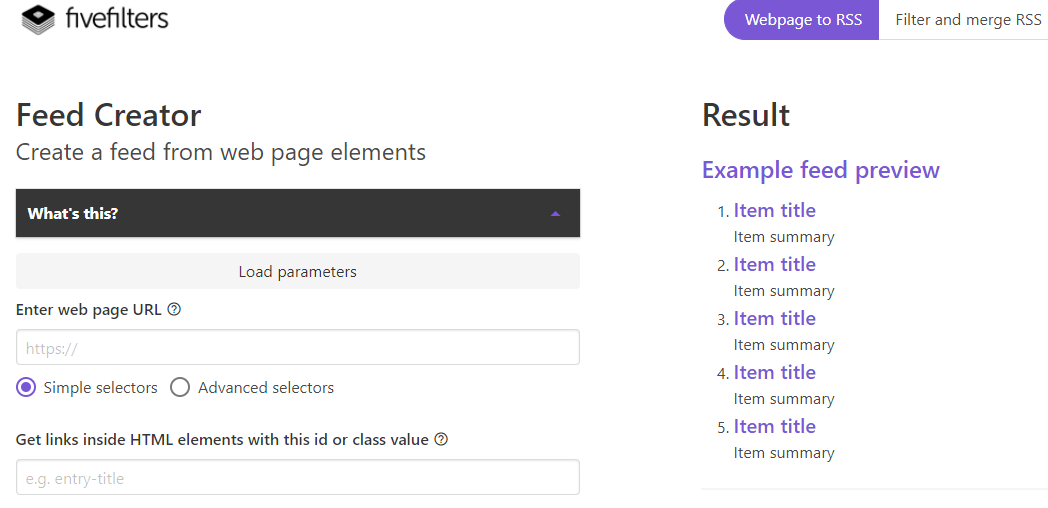1048x508 pixels.
Task: Click the fivefilters stacked layers logo icon
Action: point(39,19)
